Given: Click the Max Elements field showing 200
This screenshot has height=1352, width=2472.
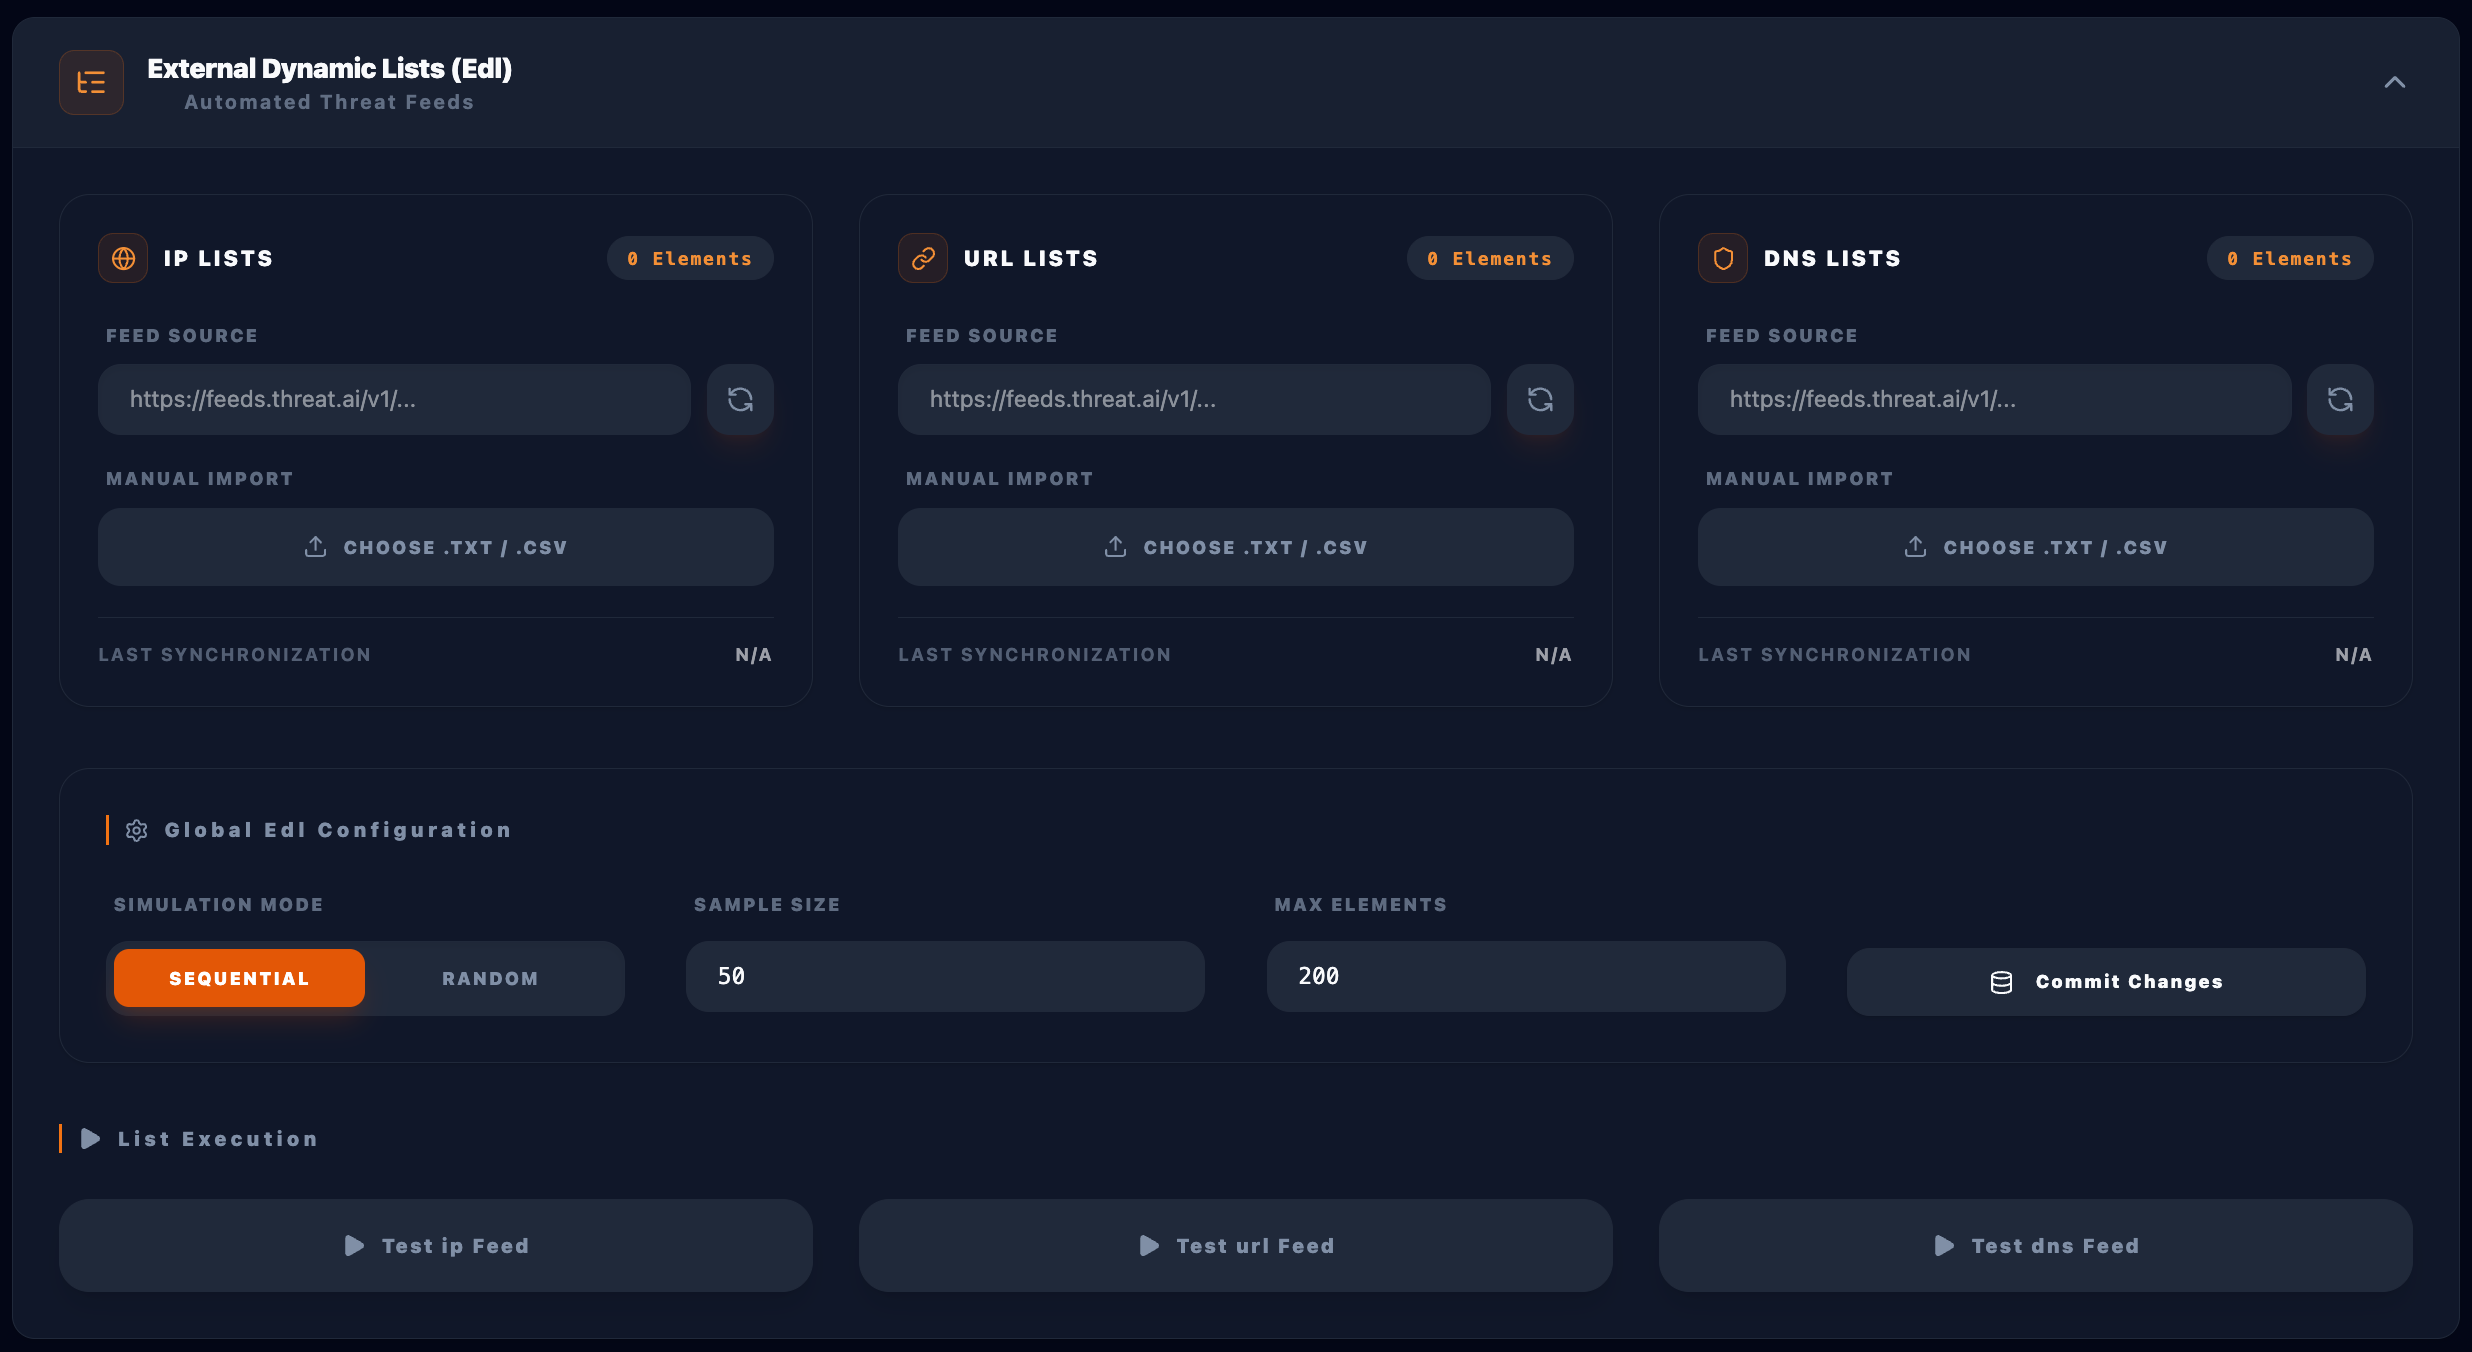Looking at the screenshot, I should [1526, 976].
